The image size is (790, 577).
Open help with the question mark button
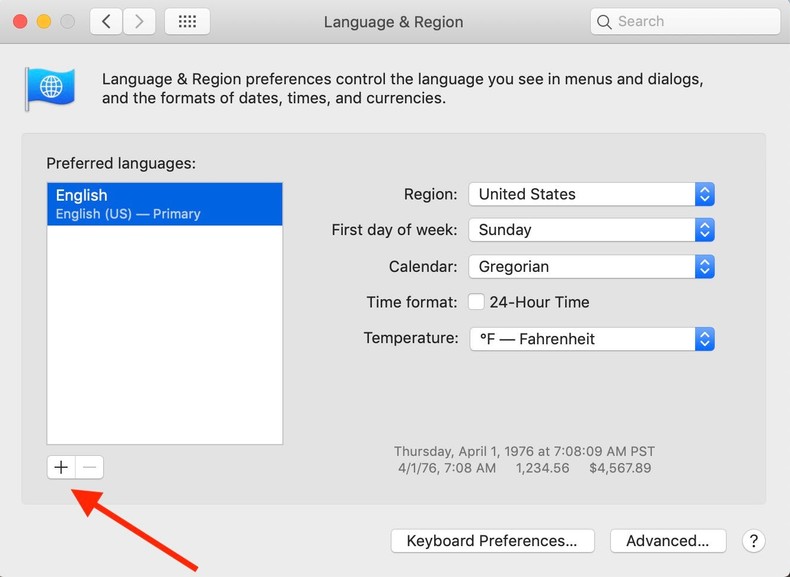pos(754,541)
